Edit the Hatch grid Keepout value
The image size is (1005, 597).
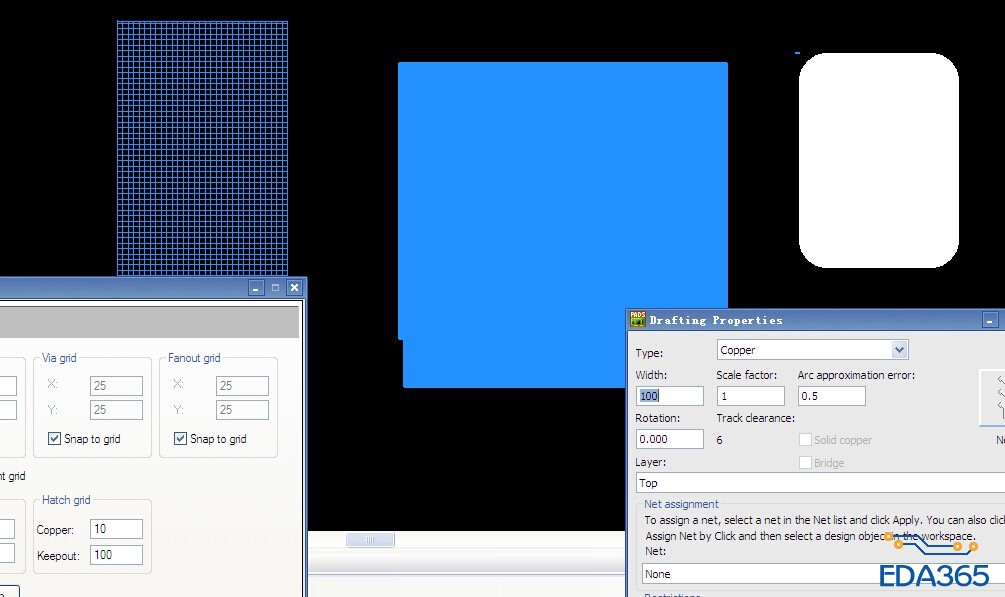(x=116, y=555)
